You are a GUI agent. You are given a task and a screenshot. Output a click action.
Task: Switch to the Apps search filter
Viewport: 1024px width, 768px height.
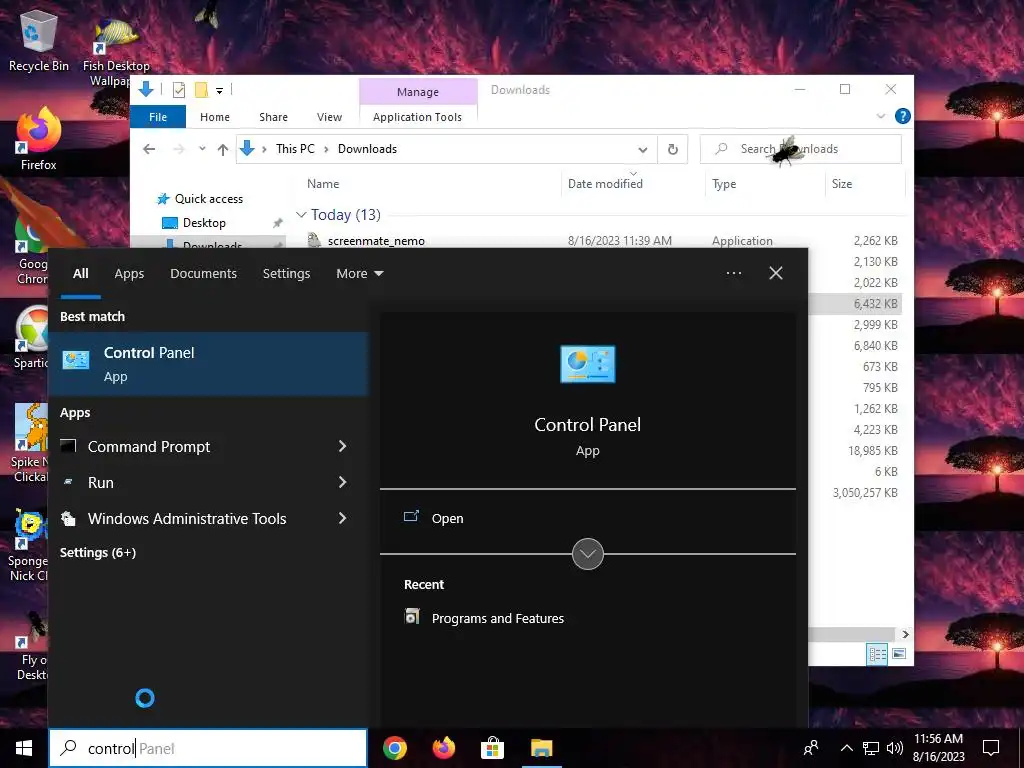129,274
